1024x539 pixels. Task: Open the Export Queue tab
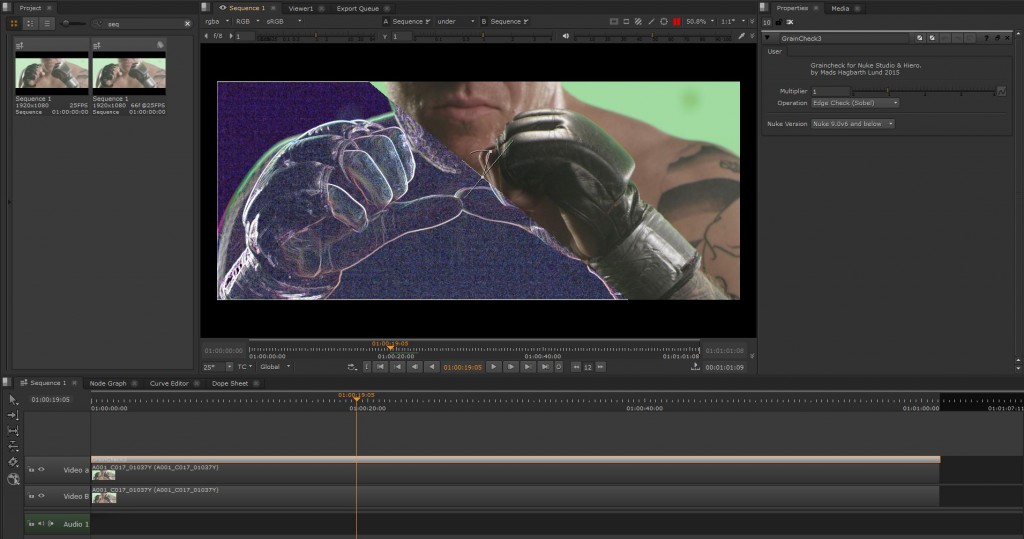tap(358, 7)
